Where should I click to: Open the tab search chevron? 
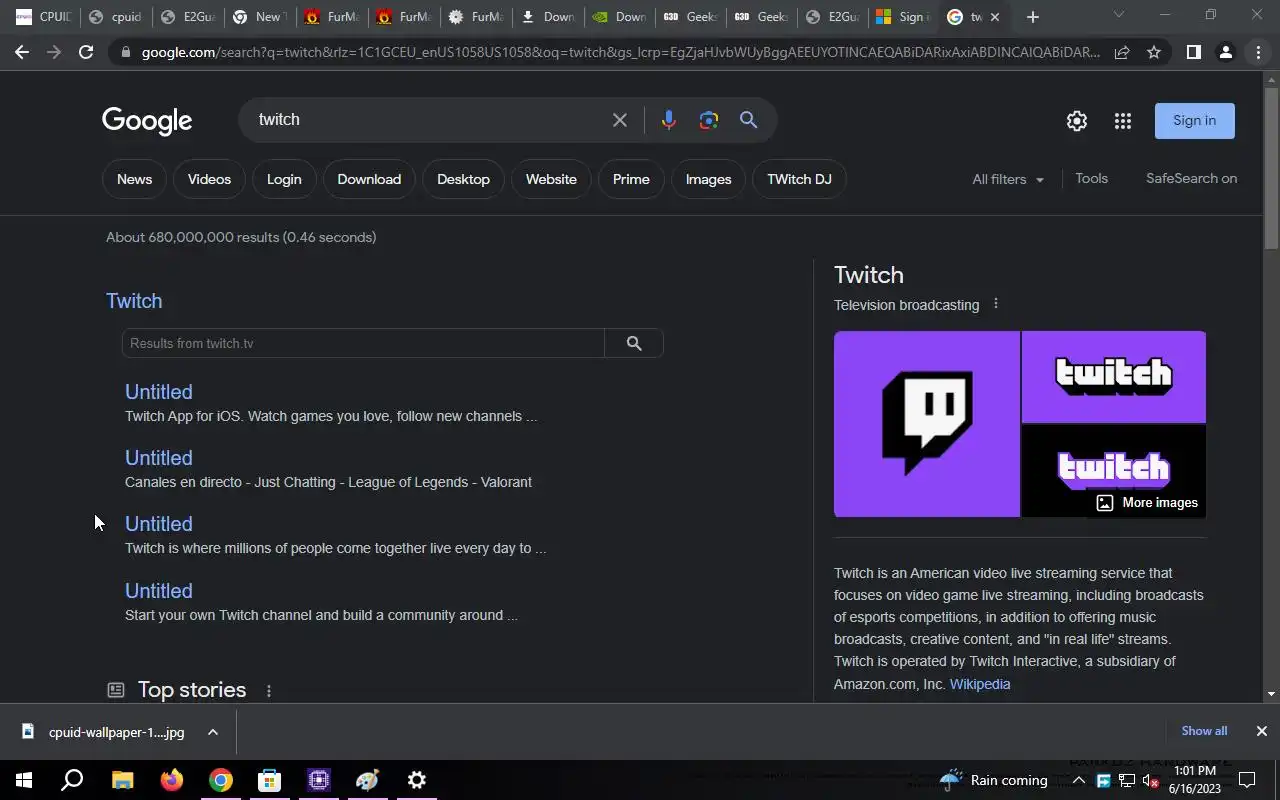coord(1118,15)
